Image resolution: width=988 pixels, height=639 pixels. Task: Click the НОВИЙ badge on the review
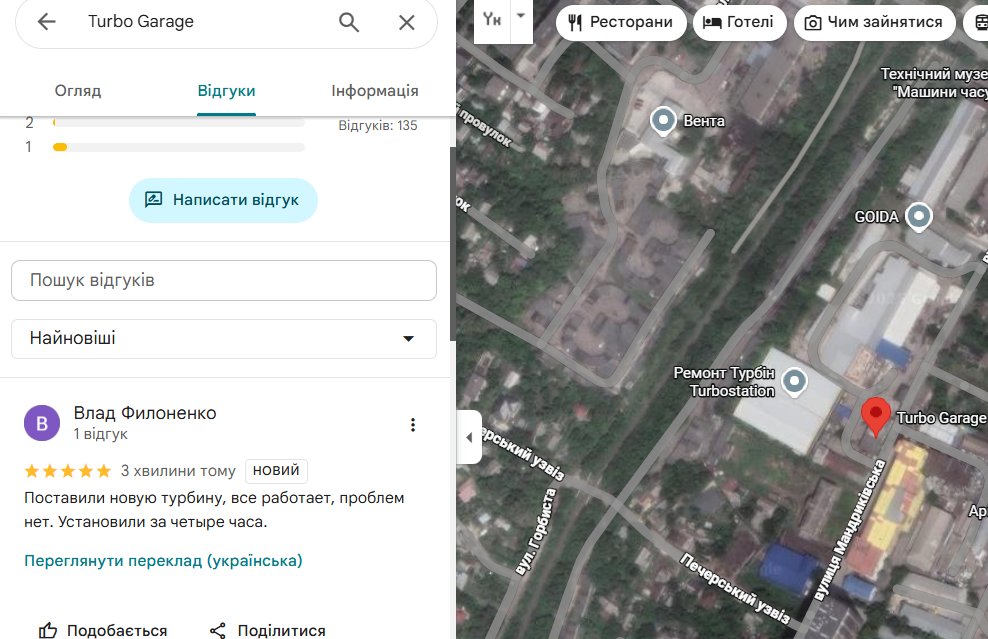[x=276, y=471]
